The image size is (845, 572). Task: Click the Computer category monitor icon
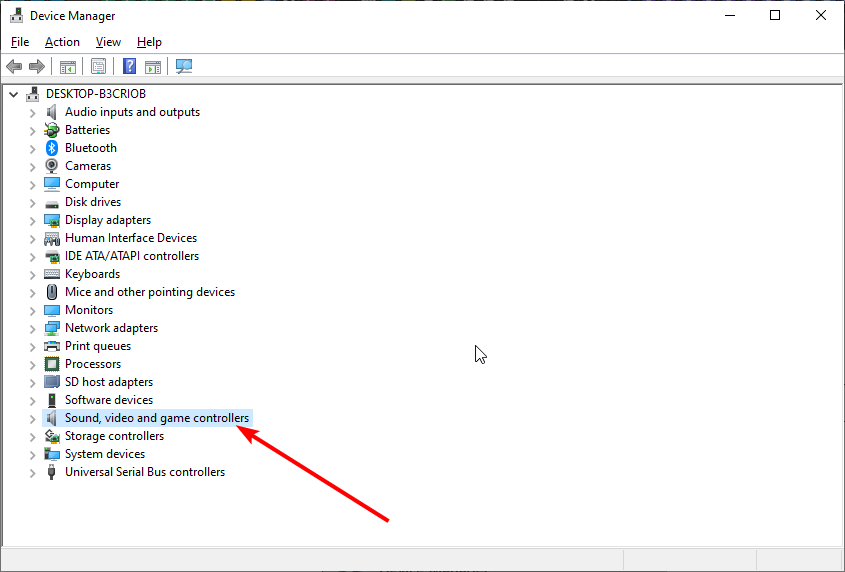tap(52, 184)
